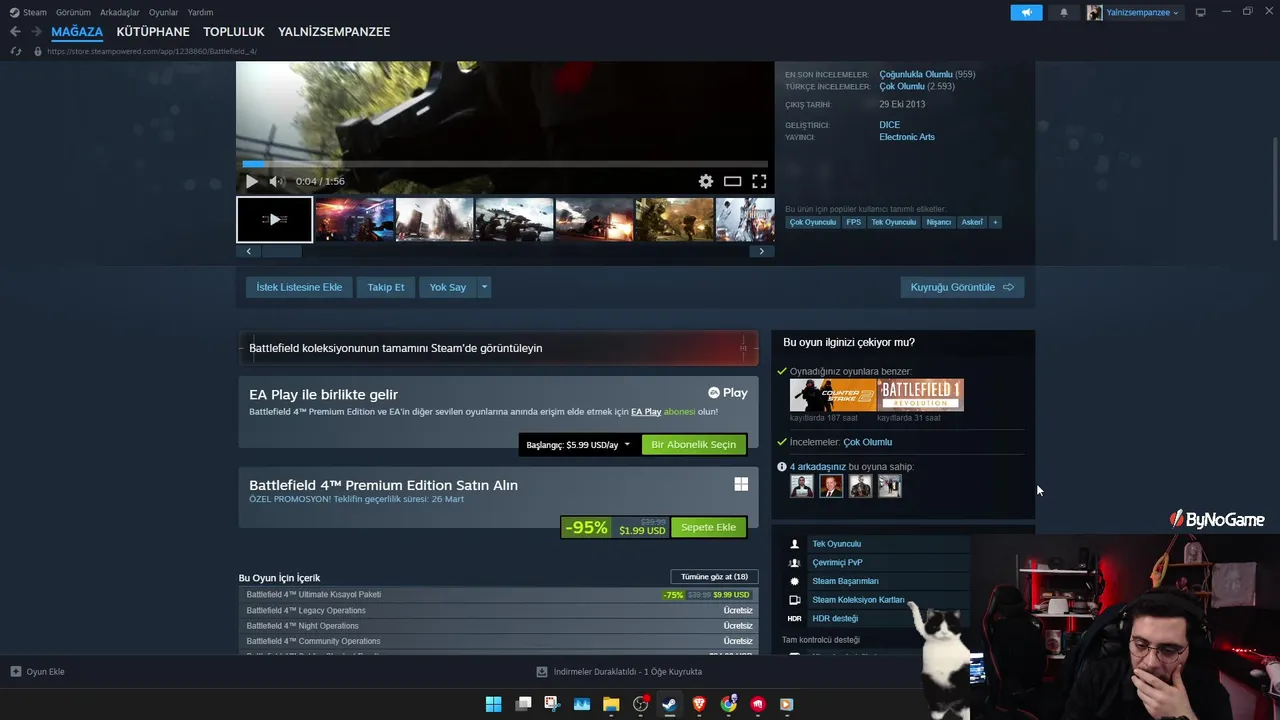The height and width of the screenshot is (720, 1280).
Task: Open the third friend's avatar
Action: [860, 486]
